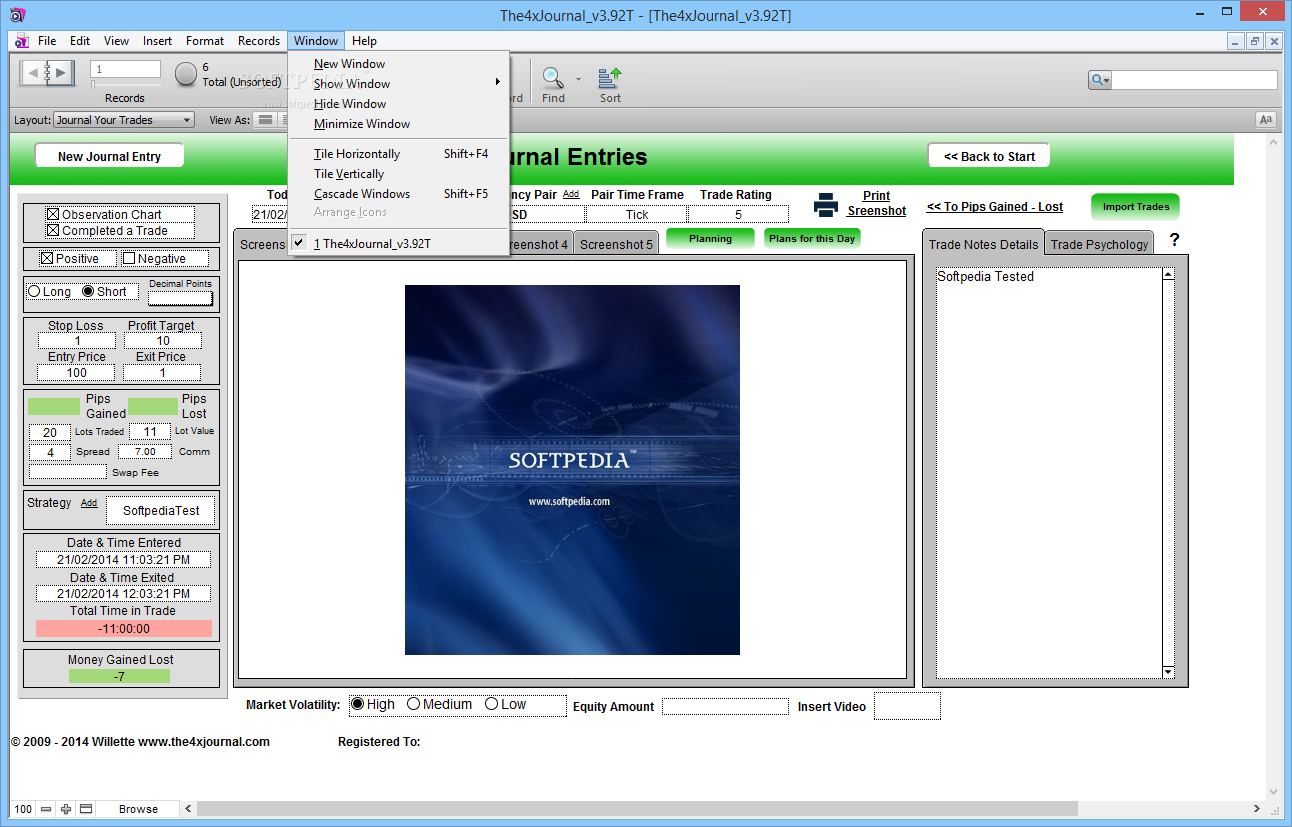
Task: Minimize the inner document window
Action: coord(1236,41)
